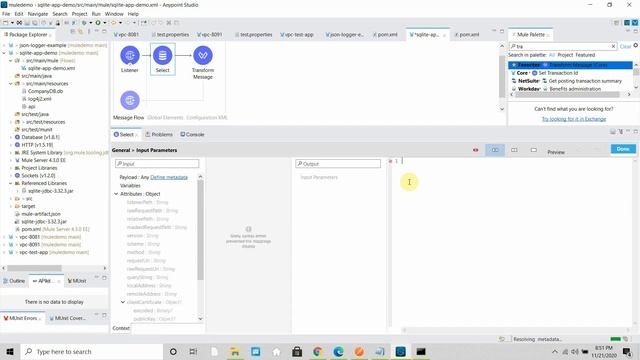Click the faded error-handler Listener node
This screenshot has width=640, height=360.
point(130,100)
